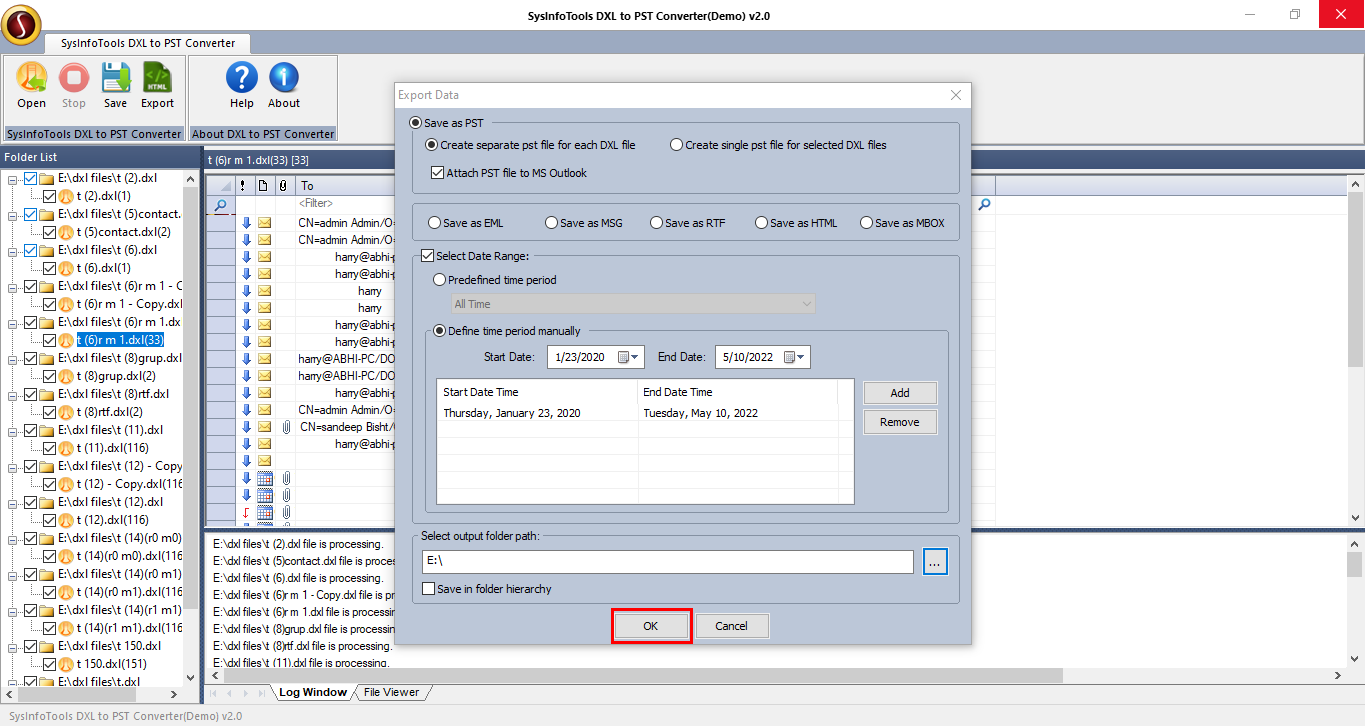This screenshot has height=726, width=1365.
Task: Select the Predefined time period radio button
Action: (x=440, y=280)
